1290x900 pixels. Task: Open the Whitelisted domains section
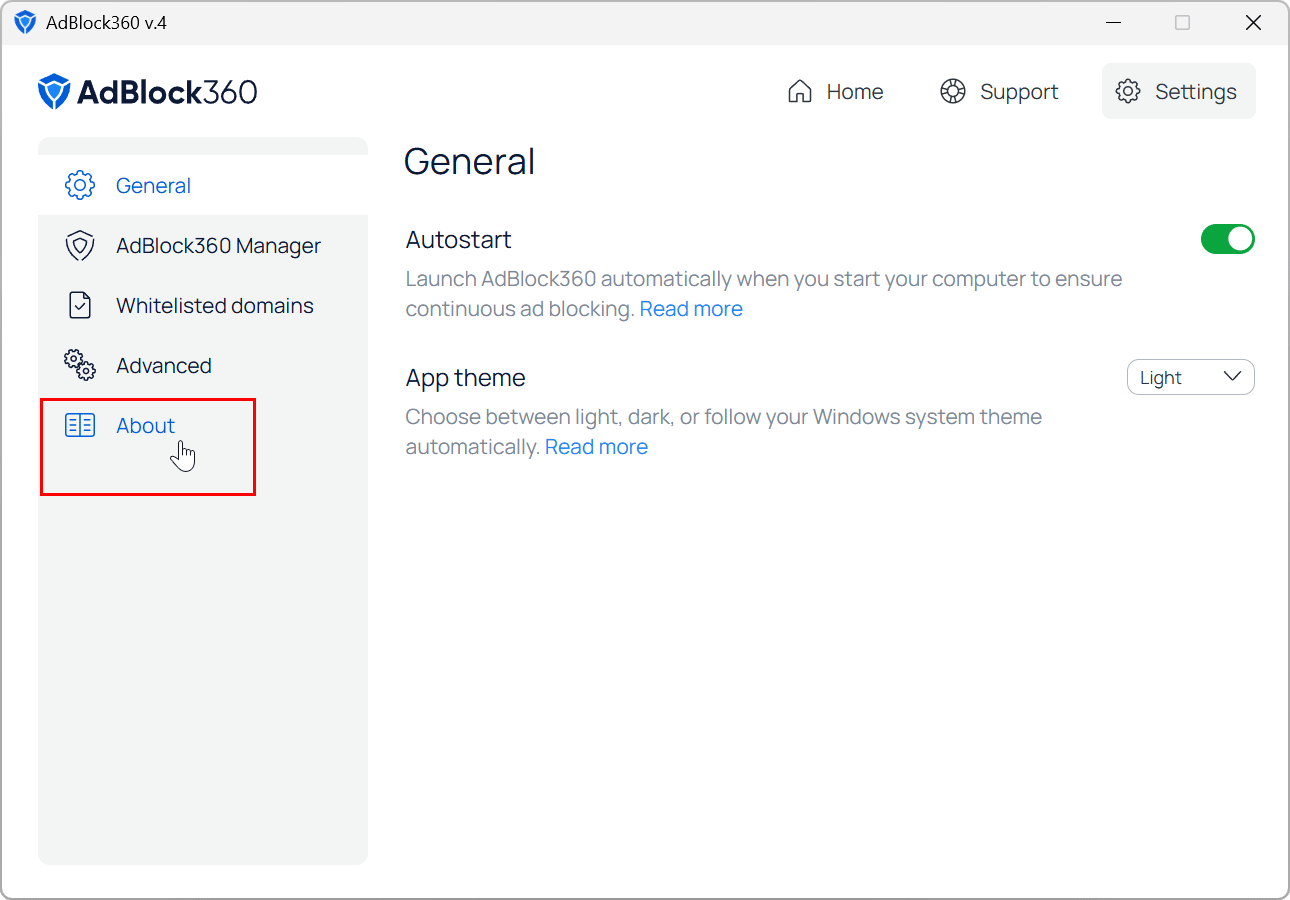[x=203, y=306]
